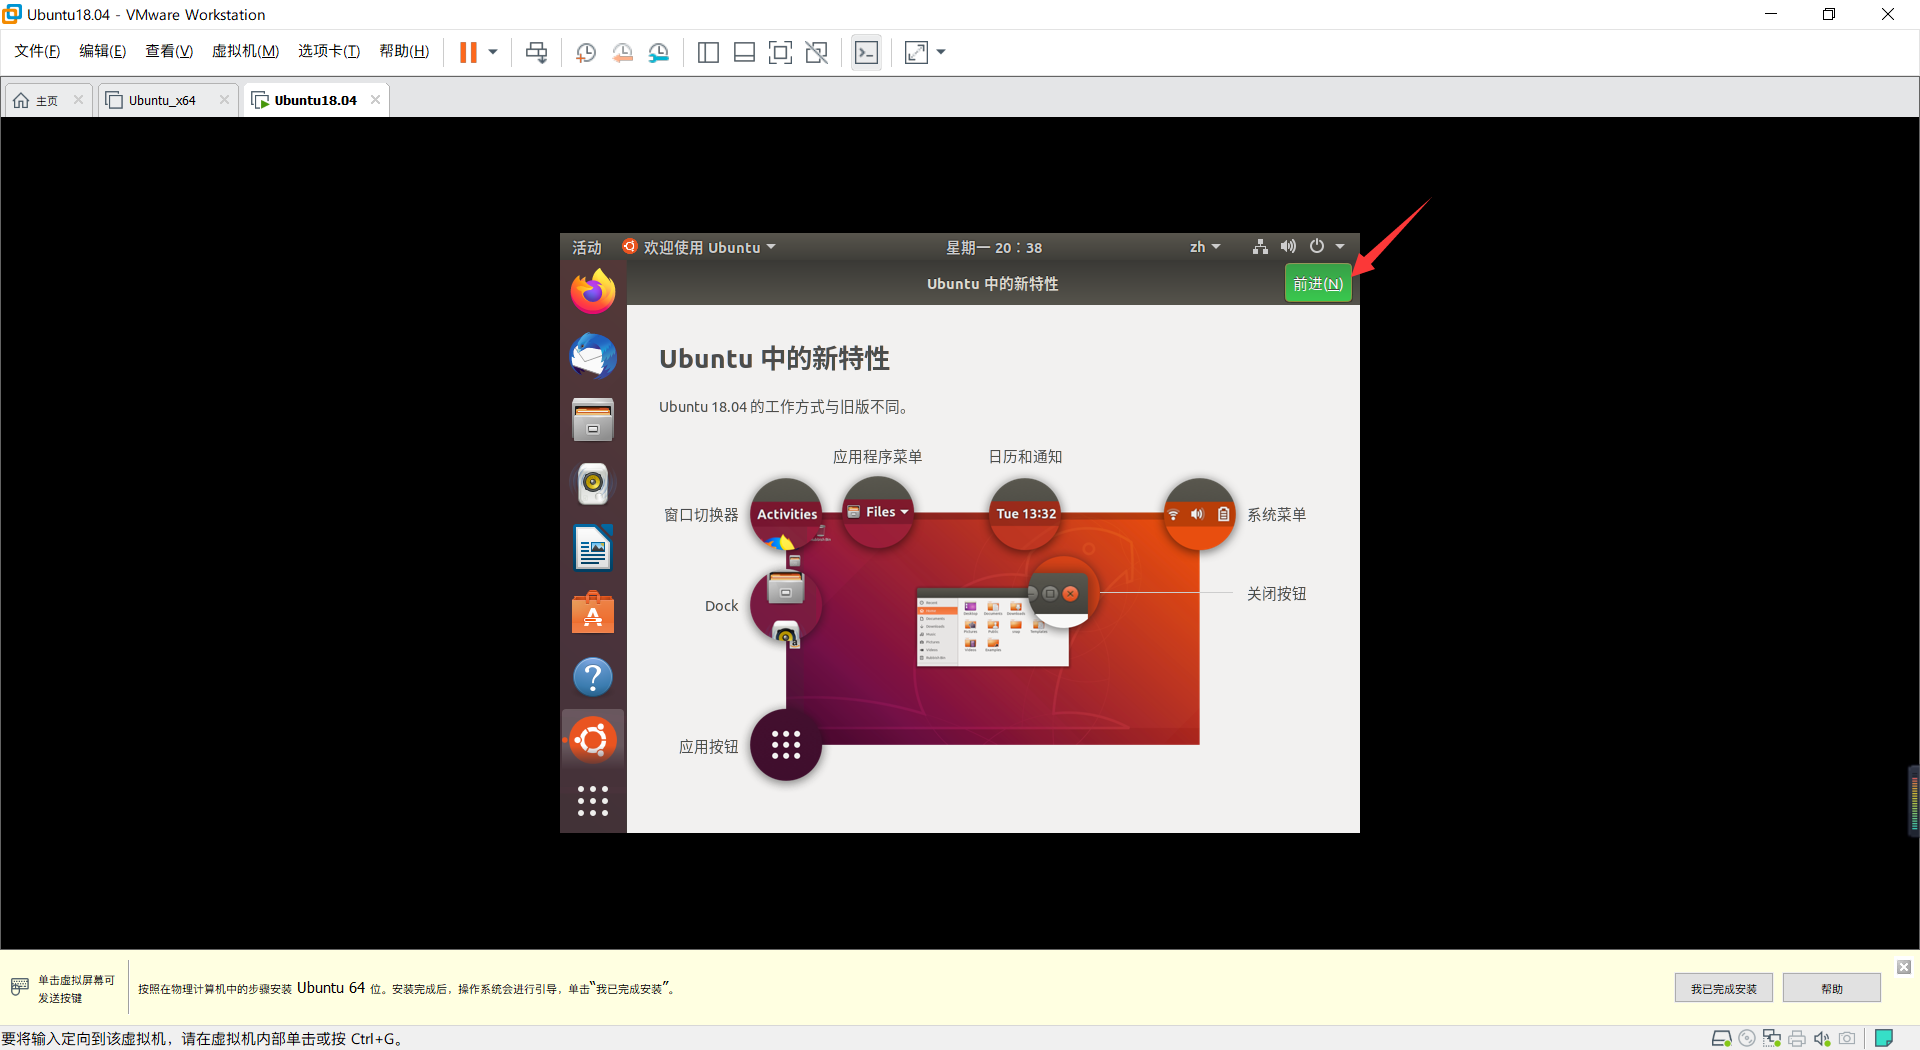Viewport: 1920px width, 1050px height.
Task: Click the Ubuntu welcome icon in the dock
Action: 593,740
